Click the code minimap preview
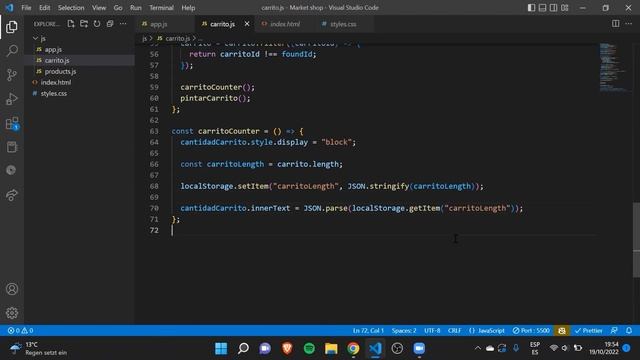640x360 pixels. 613,67
